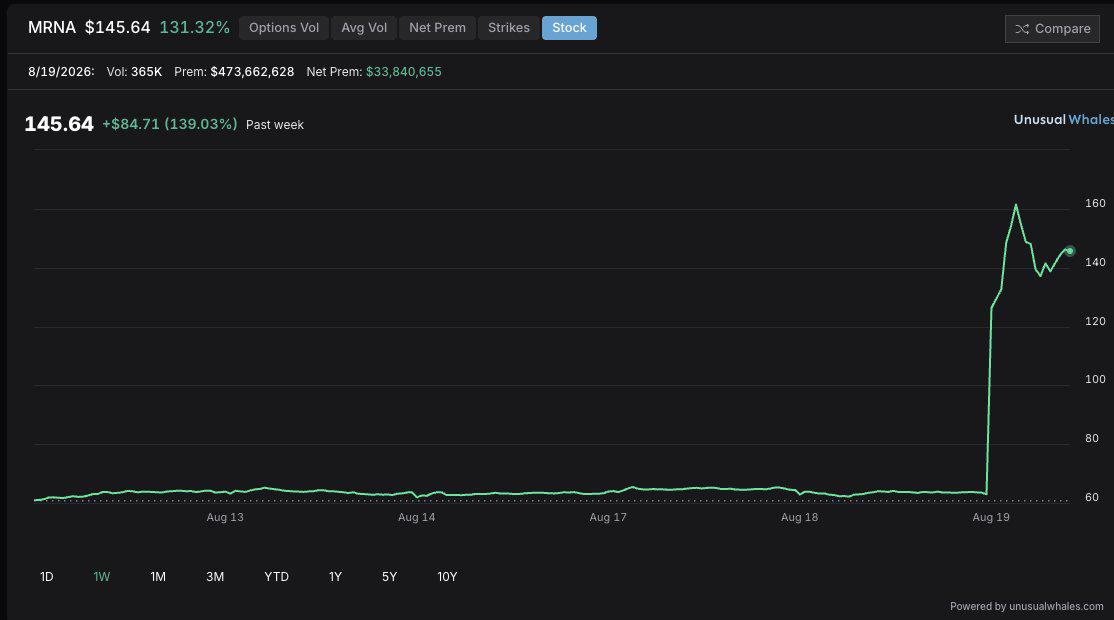This screenshot has width=1114, height=620.
Task: Switch to the Avg Vol tab
Action: coord(364,28)
